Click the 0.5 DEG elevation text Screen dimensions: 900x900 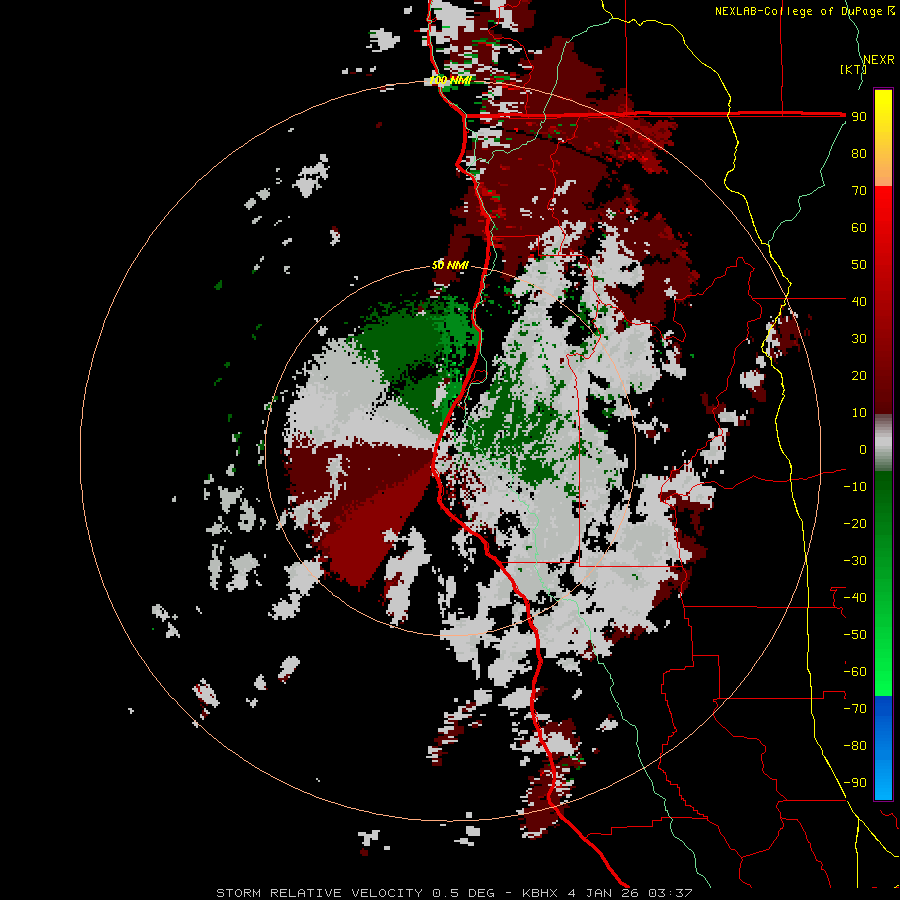[463, 893]
